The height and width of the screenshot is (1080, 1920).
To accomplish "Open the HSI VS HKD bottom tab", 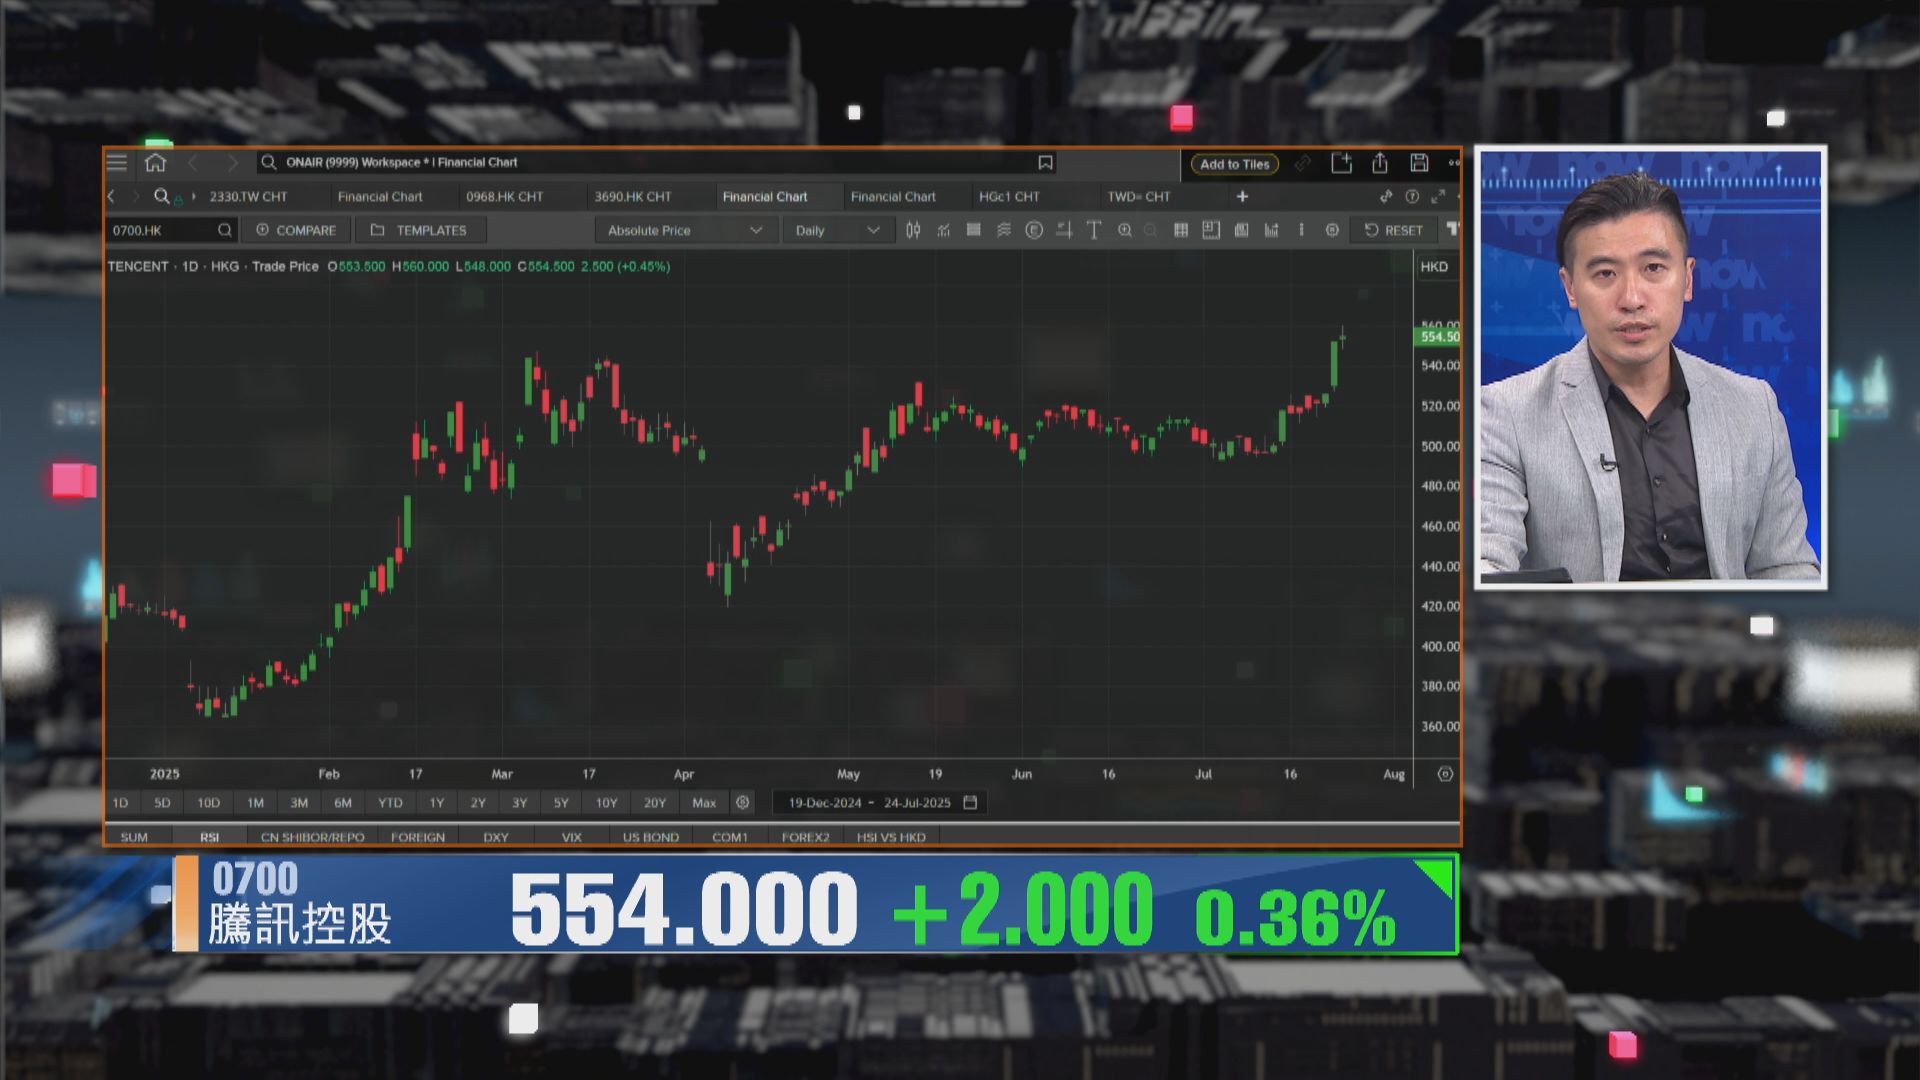I will point(891,837).
